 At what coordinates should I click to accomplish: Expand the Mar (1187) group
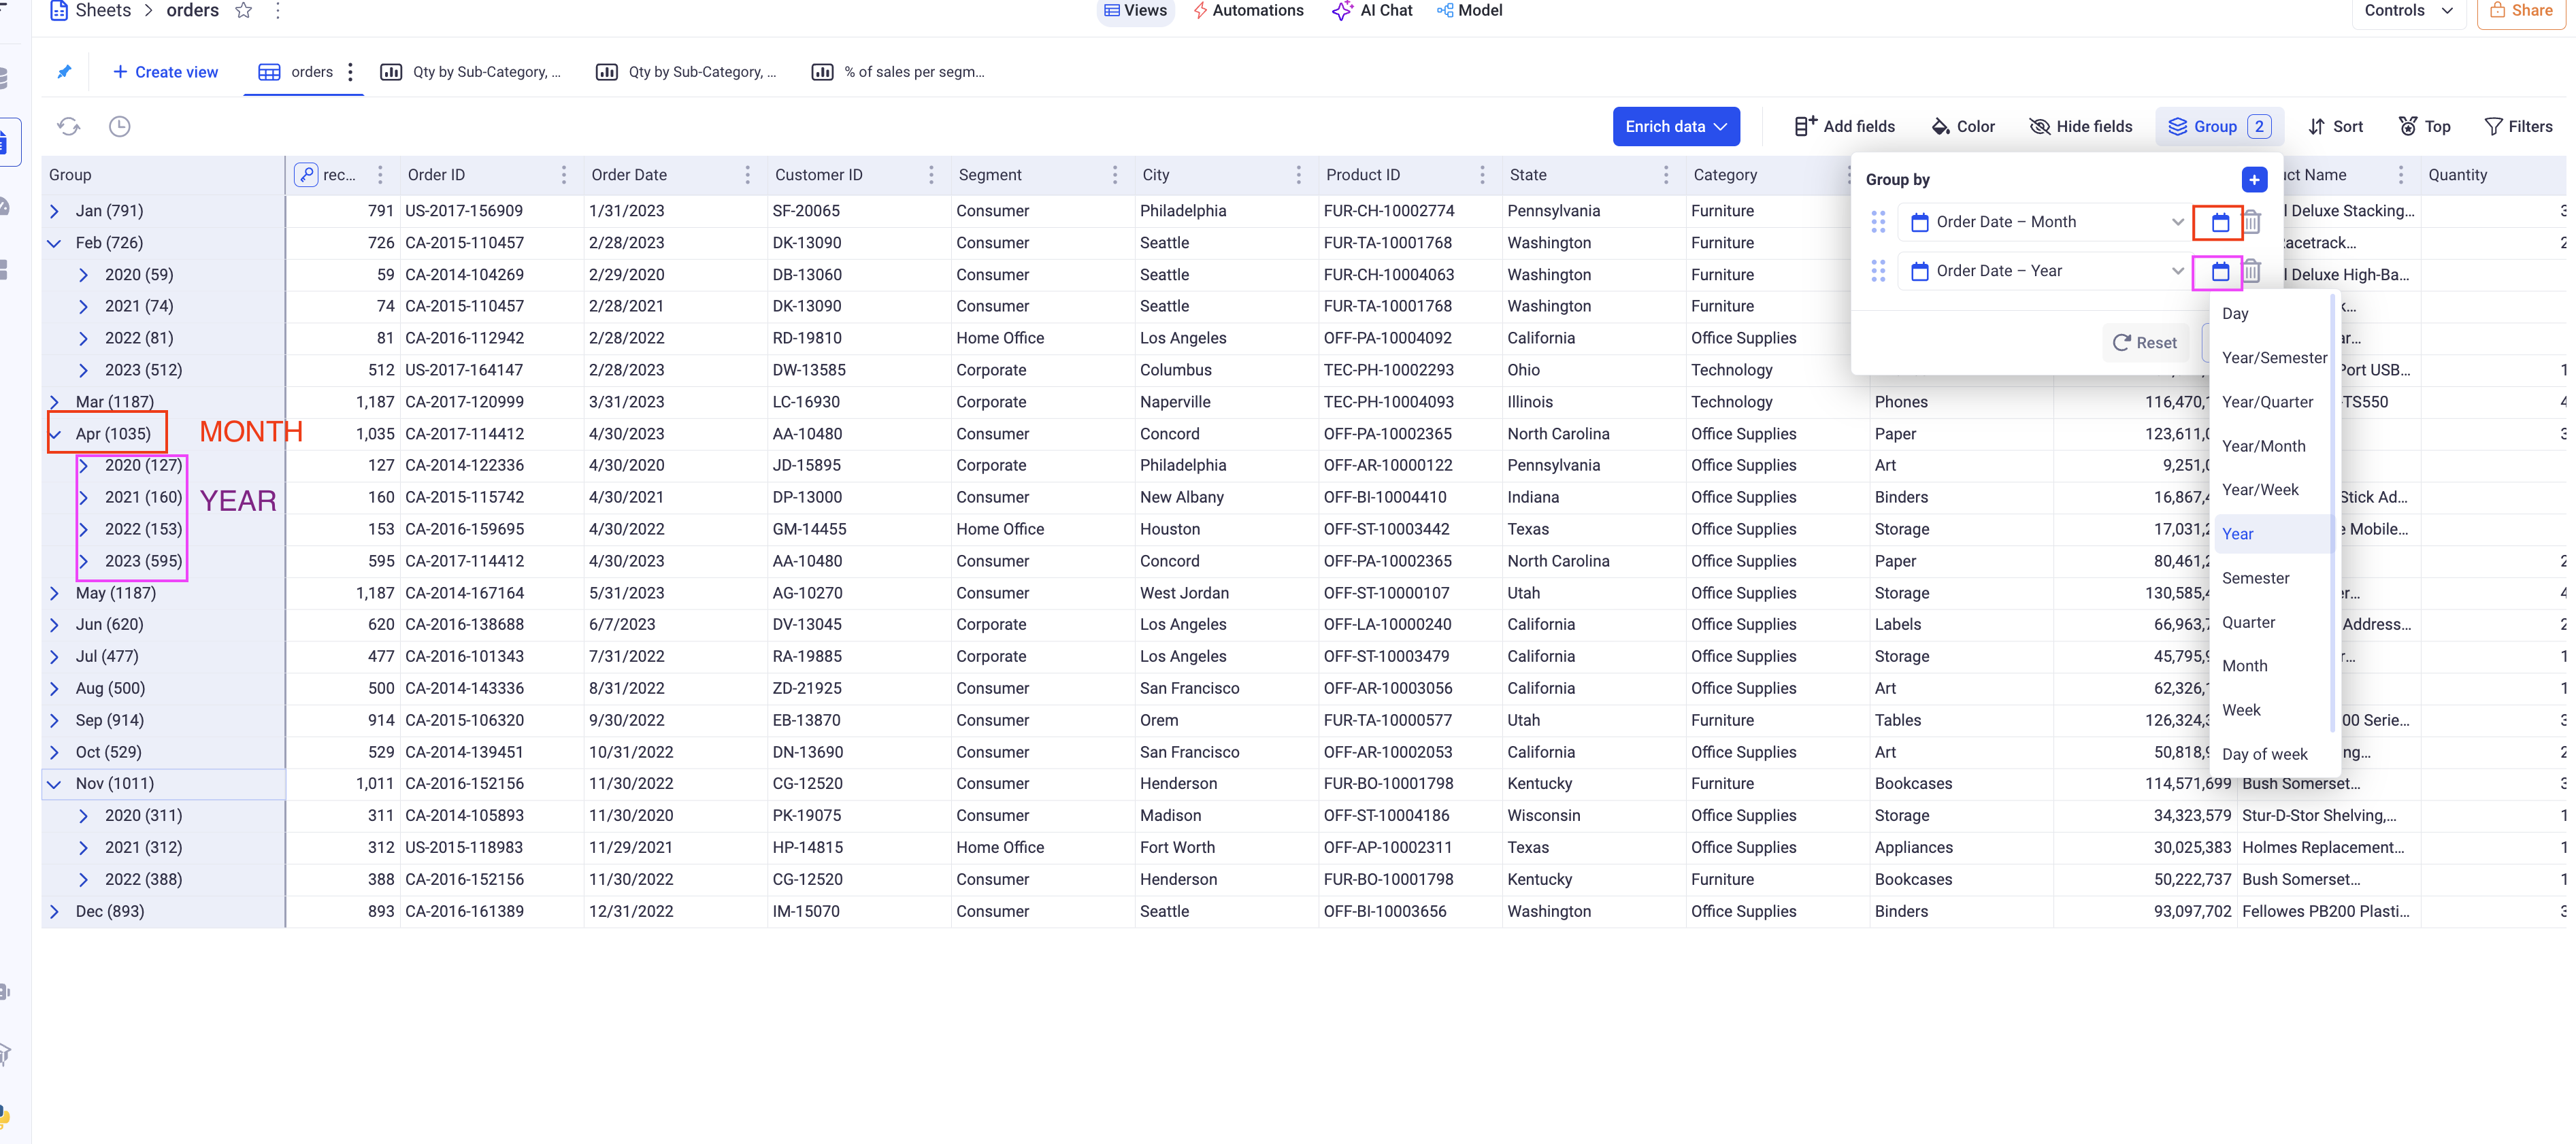[55, 402]
